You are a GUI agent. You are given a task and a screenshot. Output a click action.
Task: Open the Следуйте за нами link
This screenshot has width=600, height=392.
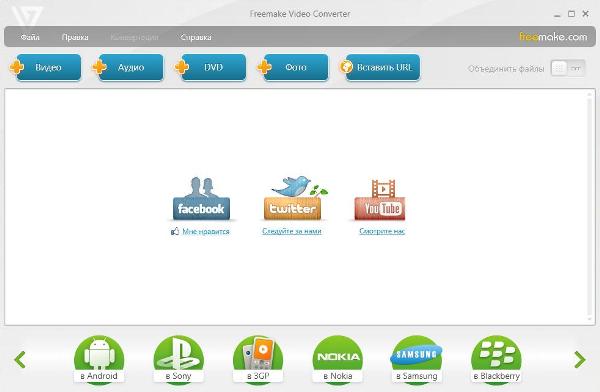(x=292, y=231)
